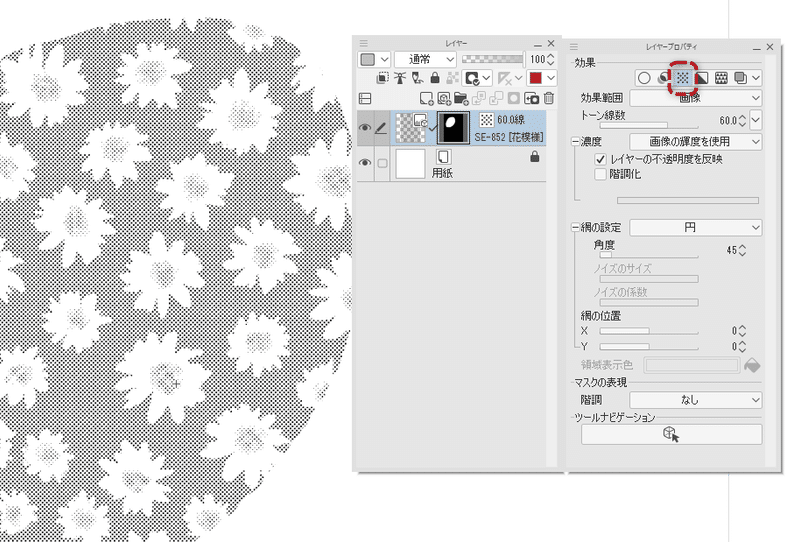This screenshot has height=542, width=800.
Task: Click the lock transparent pixels icon
Action: (x=452, y=78)
